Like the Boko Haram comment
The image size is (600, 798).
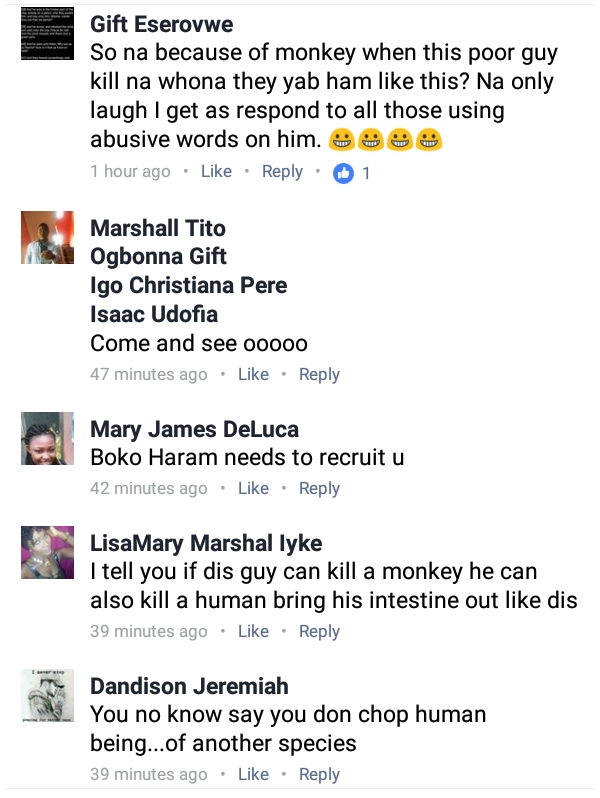pos(253,489)
